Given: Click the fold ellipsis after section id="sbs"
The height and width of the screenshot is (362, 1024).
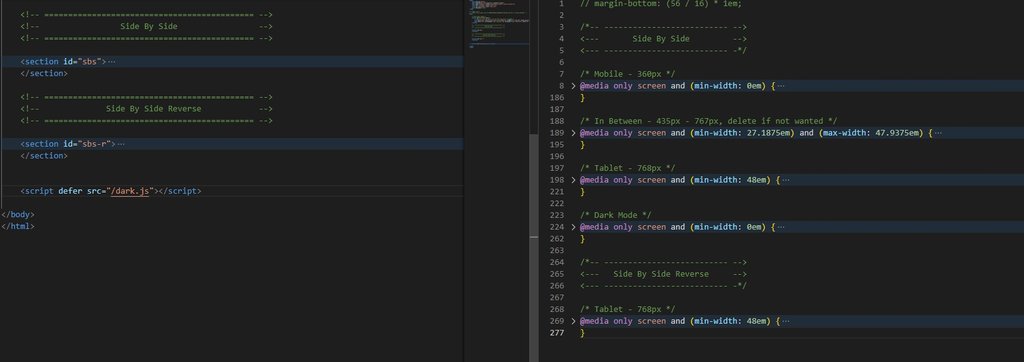Looking at the screenshot, I should (x=112, y=61).
